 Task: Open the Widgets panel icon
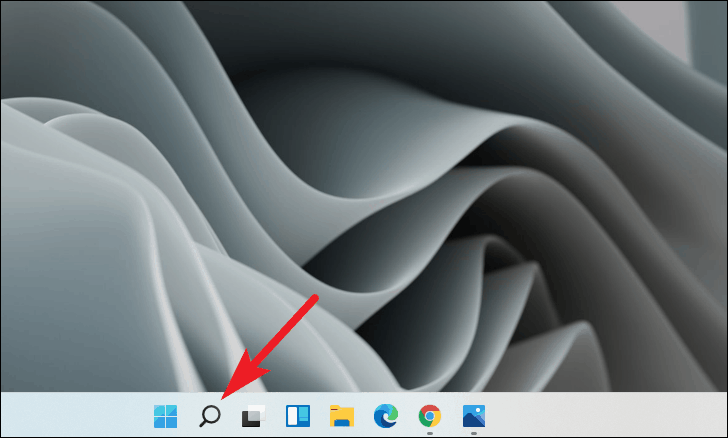click(x=298, y=416)
